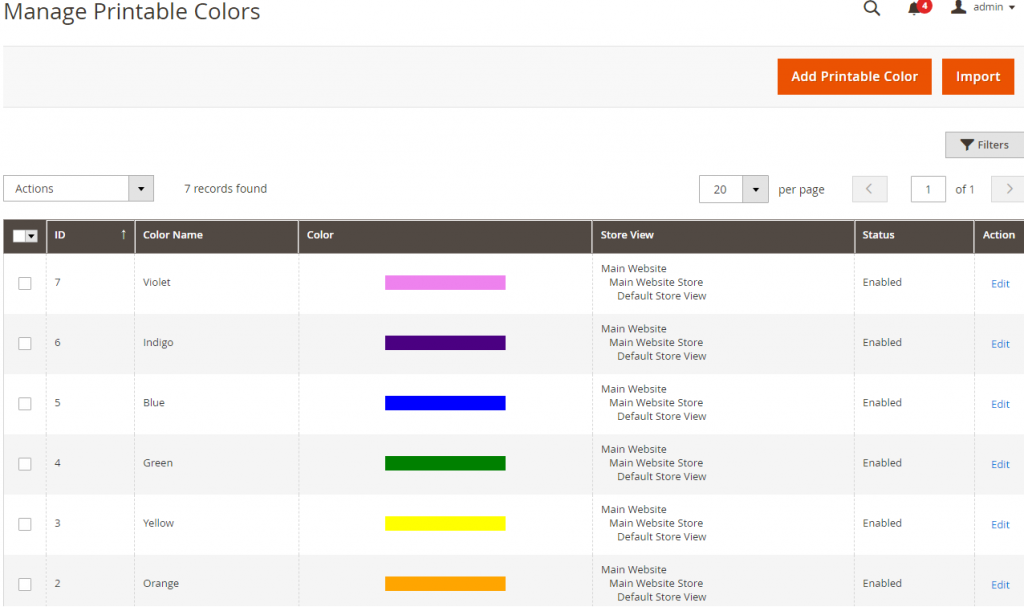Expand the mass-select dropdown arrow in header
This screenshot has width=1024, height=607.
[32, 236]
